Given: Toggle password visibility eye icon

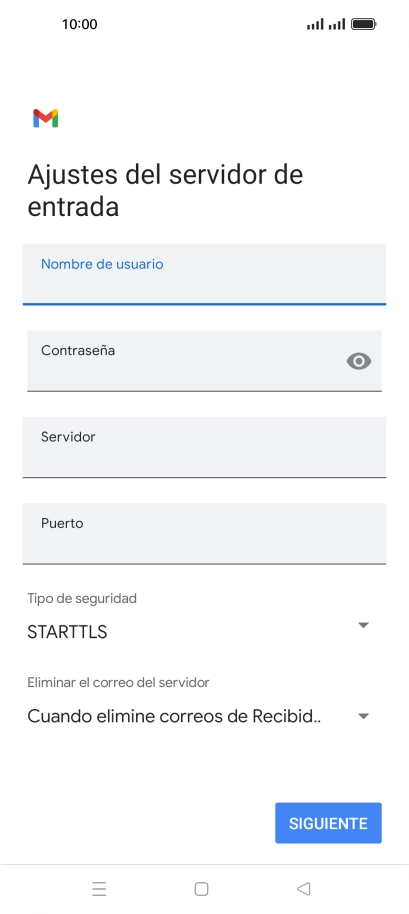Looking at the screenshot, I should pyautogui.click(x=359, y=361).
